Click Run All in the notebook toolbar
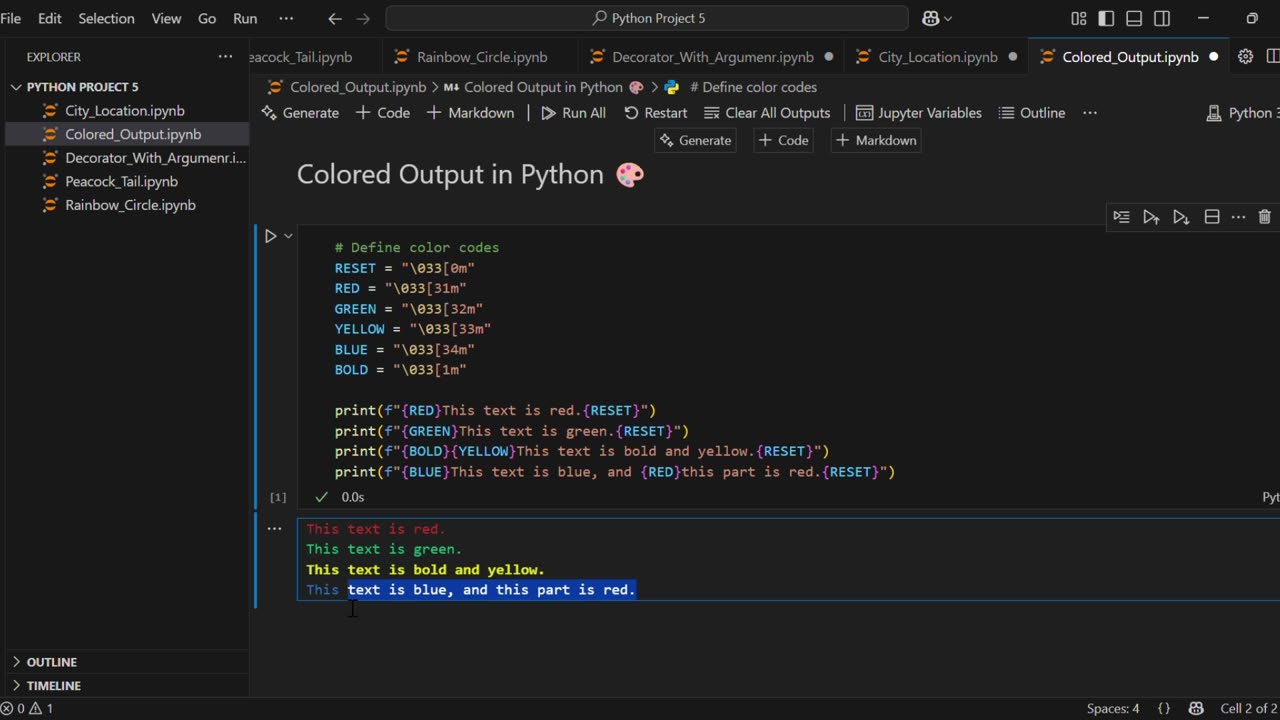Screen dimensions: 1280x720 coord(573,113)
